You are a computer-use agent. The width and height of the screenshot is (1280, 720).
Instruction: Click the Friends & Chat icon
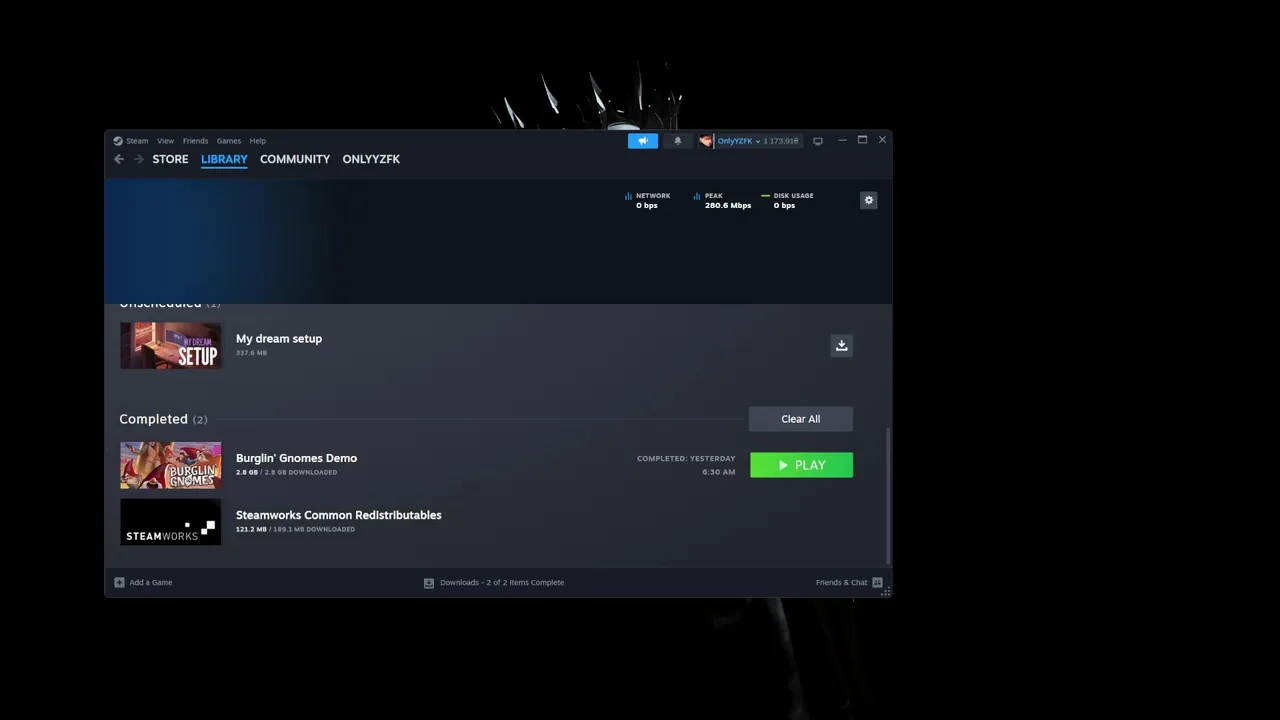coord(877,582)
